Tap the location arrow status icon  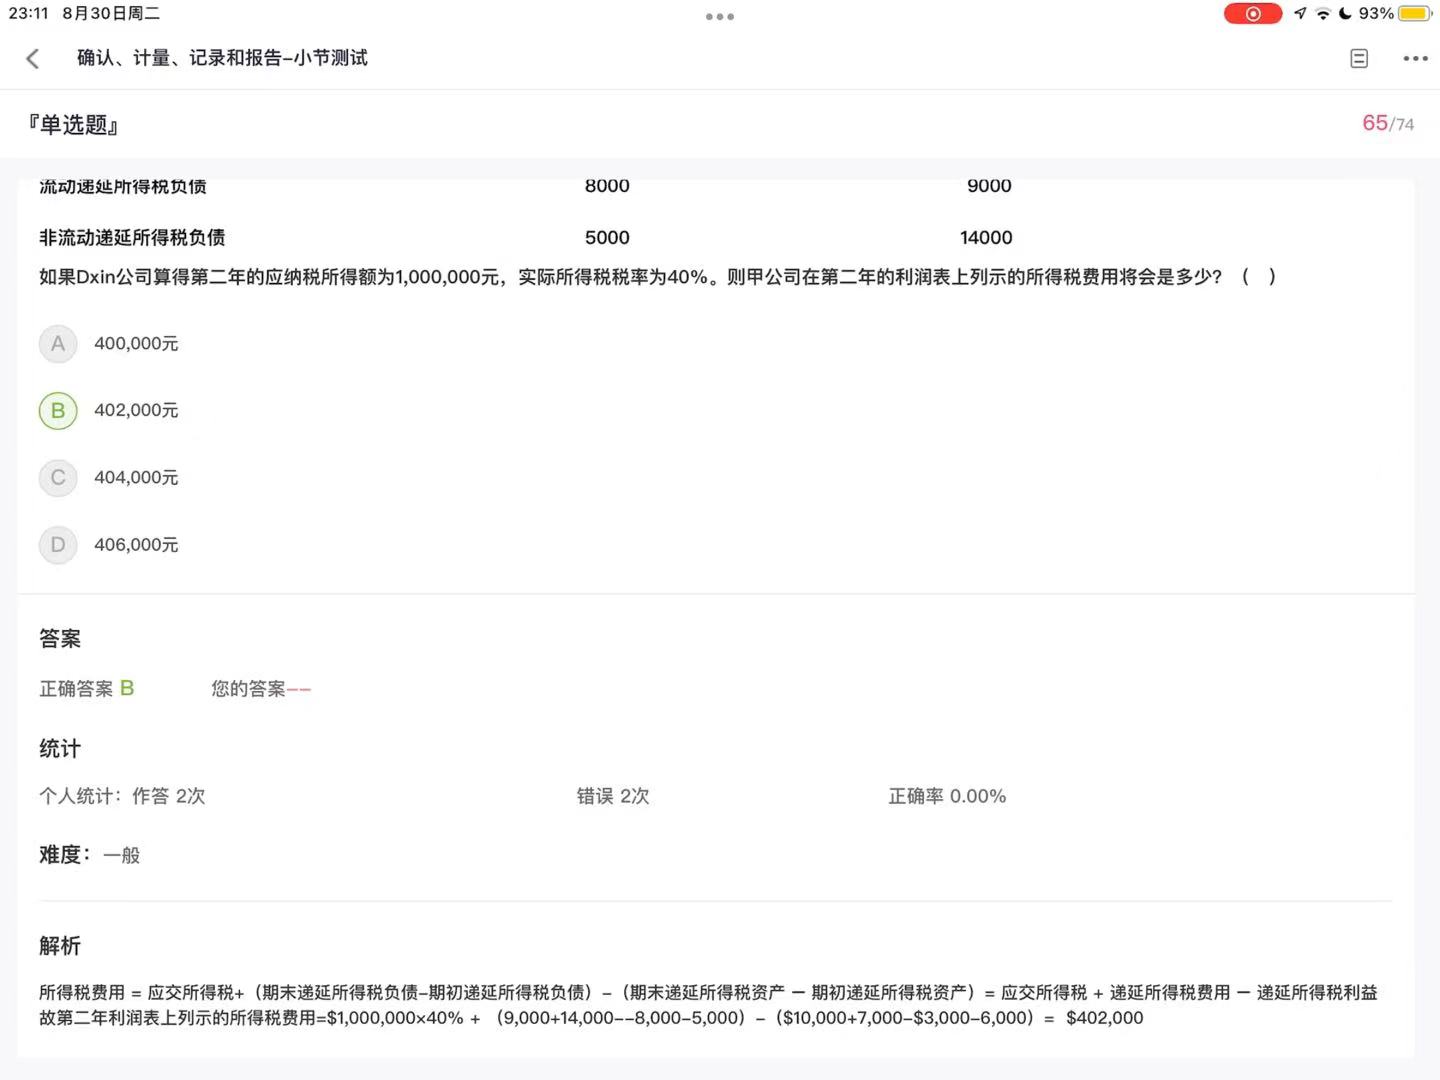click(x=1300, y=14)
